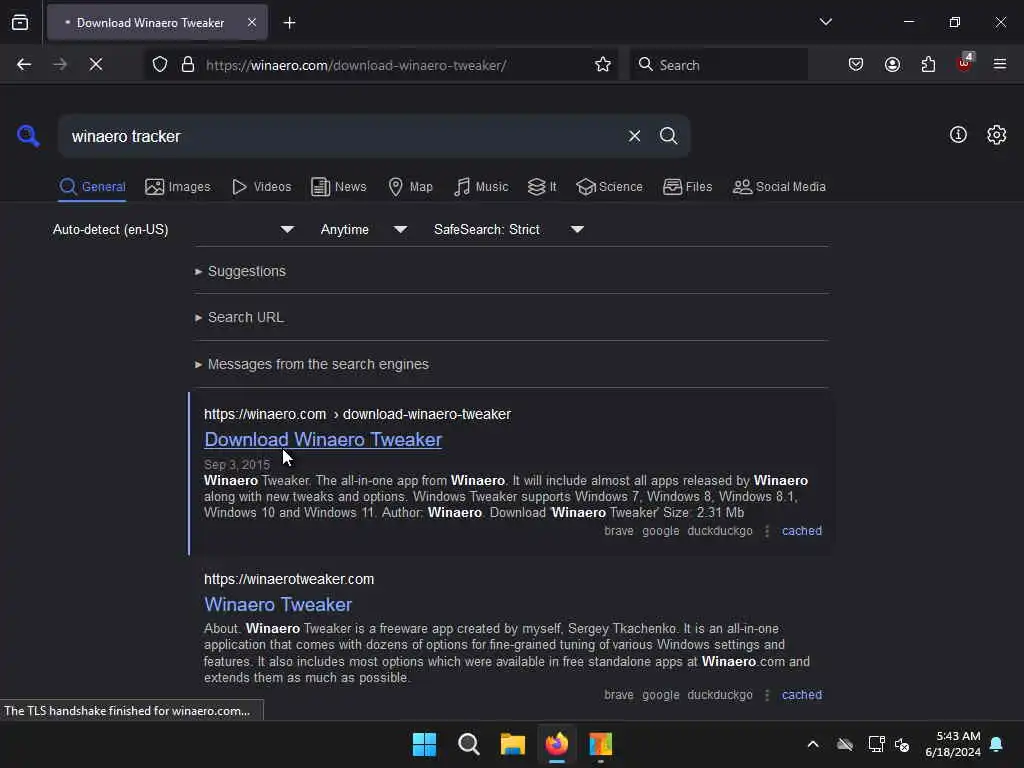This screenshot has width=1024, height=768.
Task: Switch to the Images category
Action: [x=178, y=187]
